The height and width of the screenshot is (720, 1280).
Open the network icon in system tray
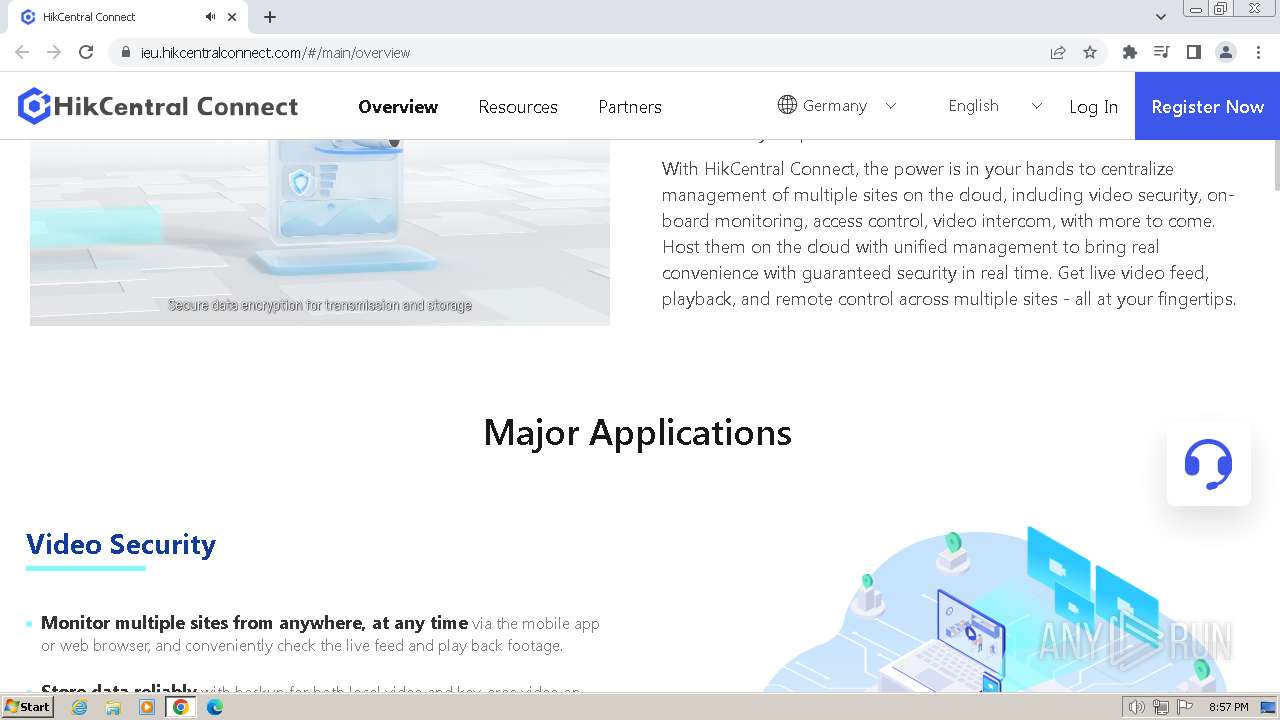tap(1161, 707)
